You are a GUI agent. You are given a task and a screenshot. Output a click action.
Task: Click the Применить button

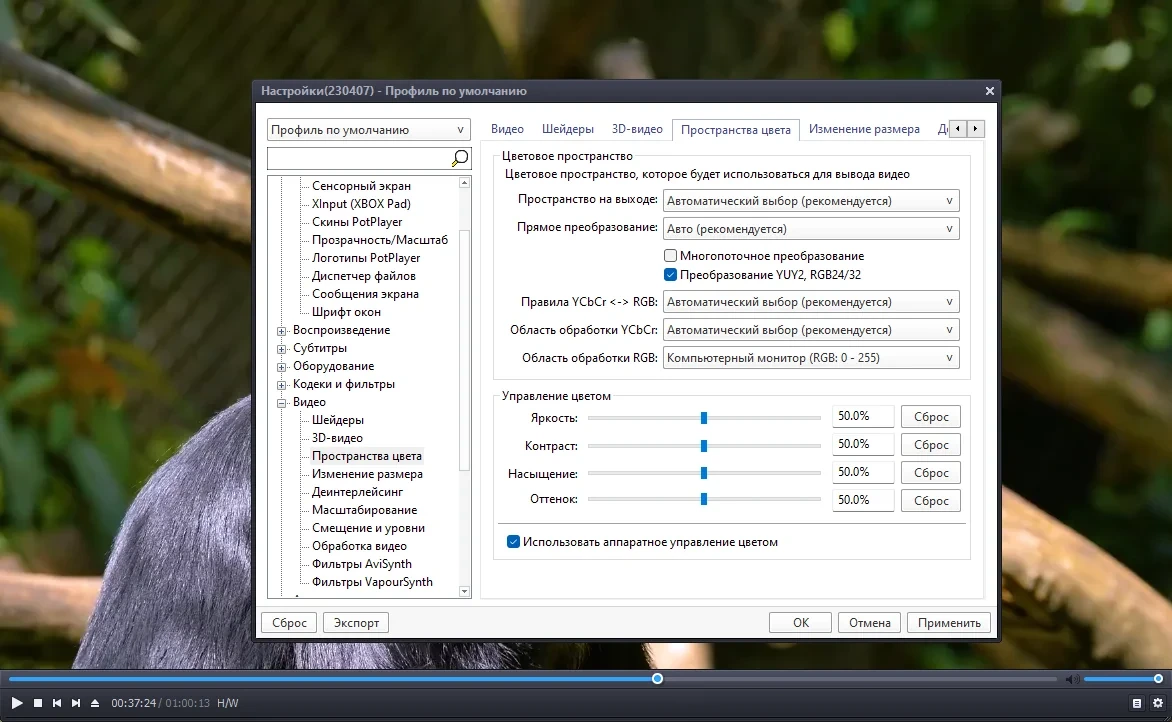coord(949,623)
